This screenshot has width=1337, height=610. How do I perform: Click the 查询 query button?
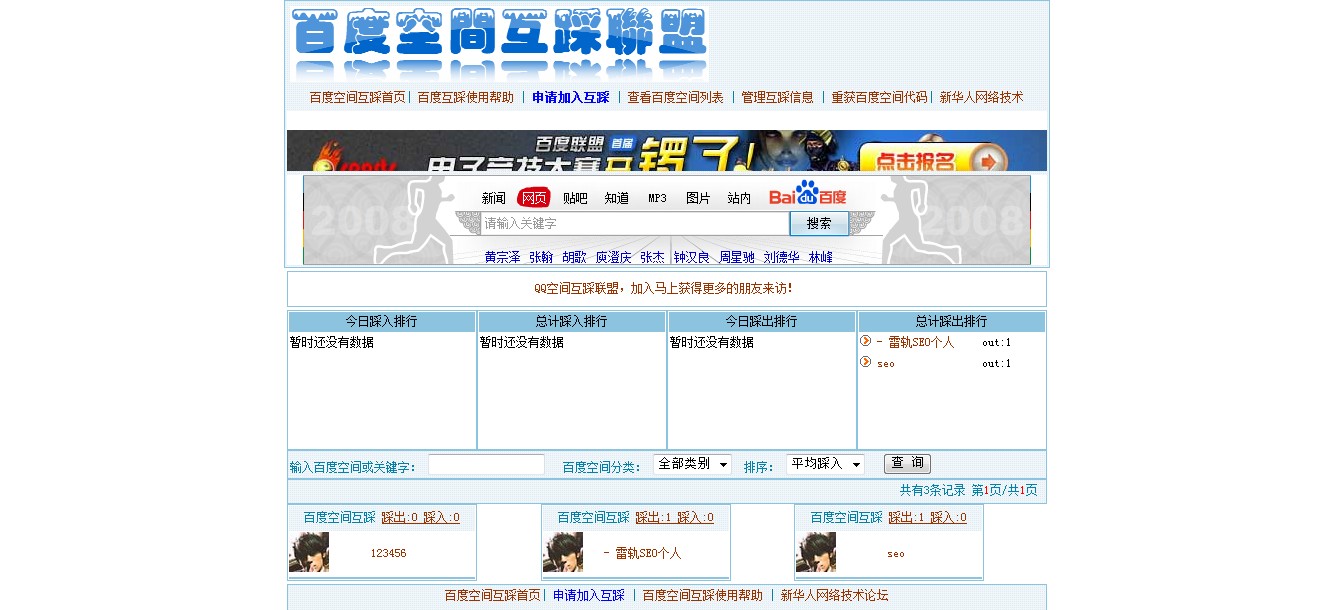coord(907,464)
